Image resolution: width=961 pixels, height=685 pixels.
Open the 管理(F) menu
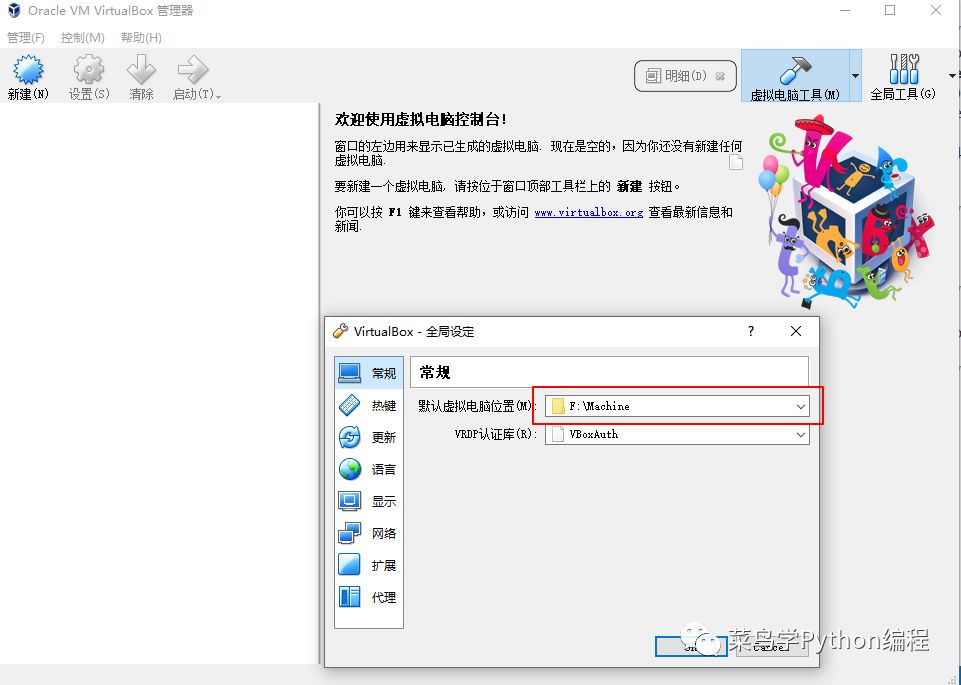[26, 37]
